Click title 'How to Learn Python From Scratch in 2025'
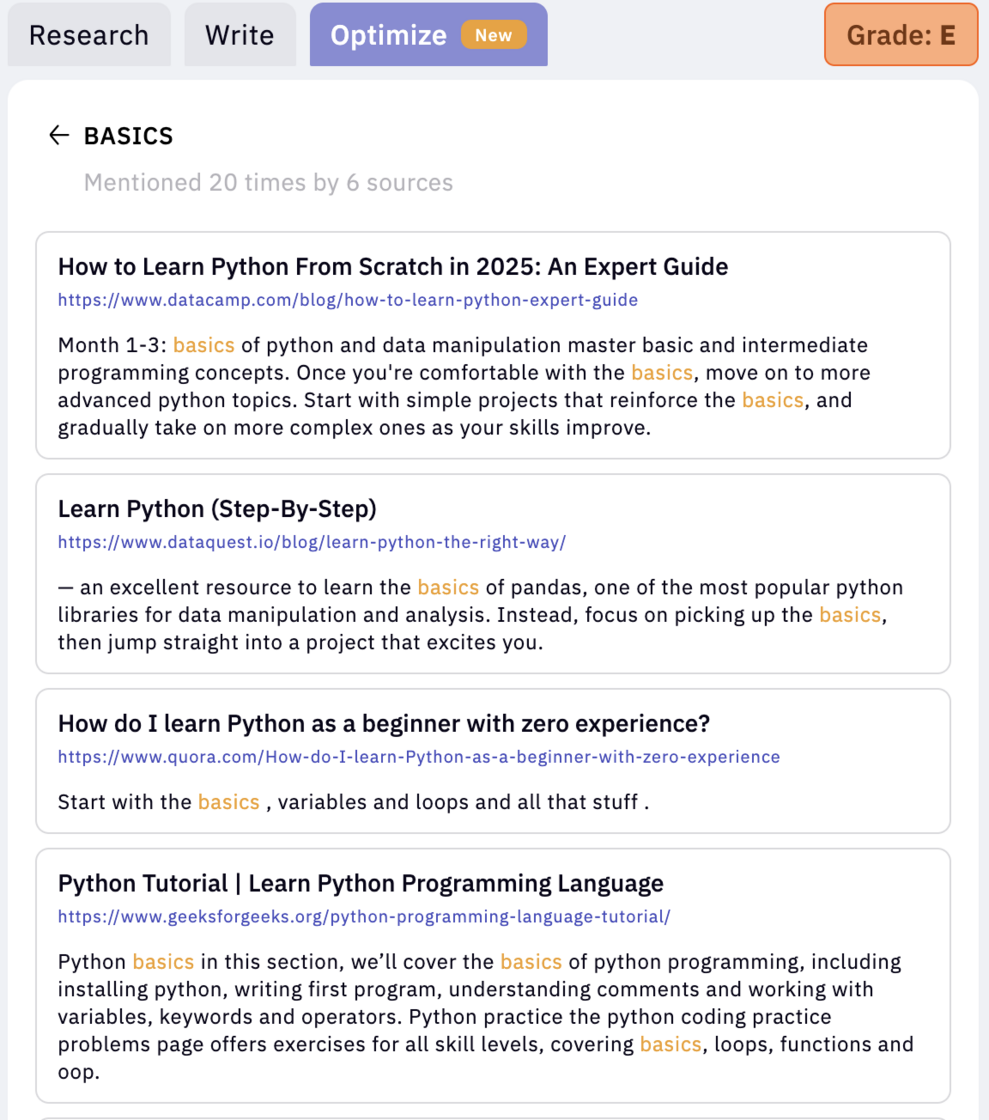The height and width of the screenshot is (1120, 989). click(x=393, y=266)
